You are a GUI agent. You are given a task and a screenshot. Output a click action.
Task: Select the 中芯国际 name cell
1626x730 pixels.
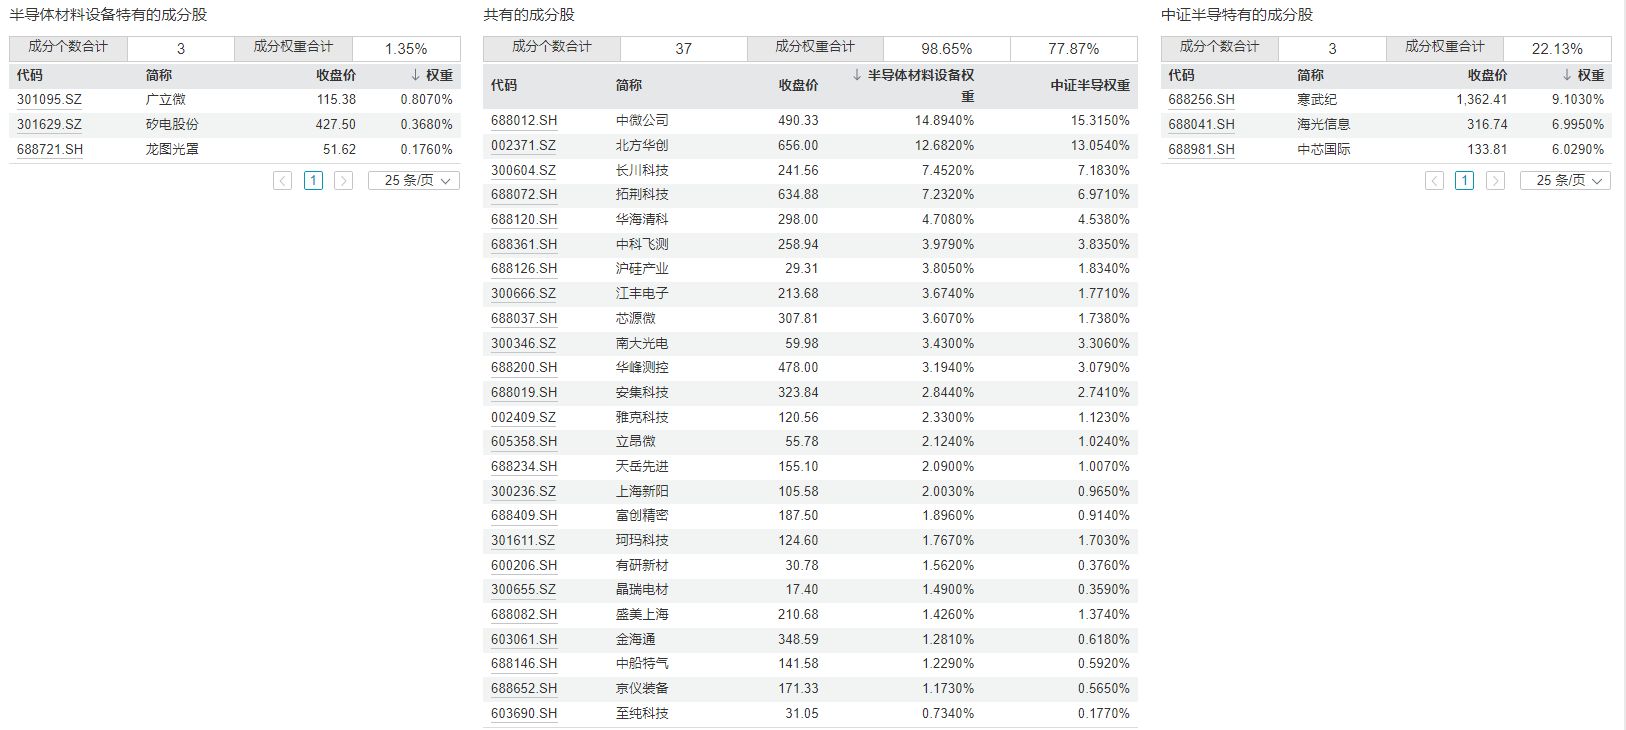coord(1323,149)
